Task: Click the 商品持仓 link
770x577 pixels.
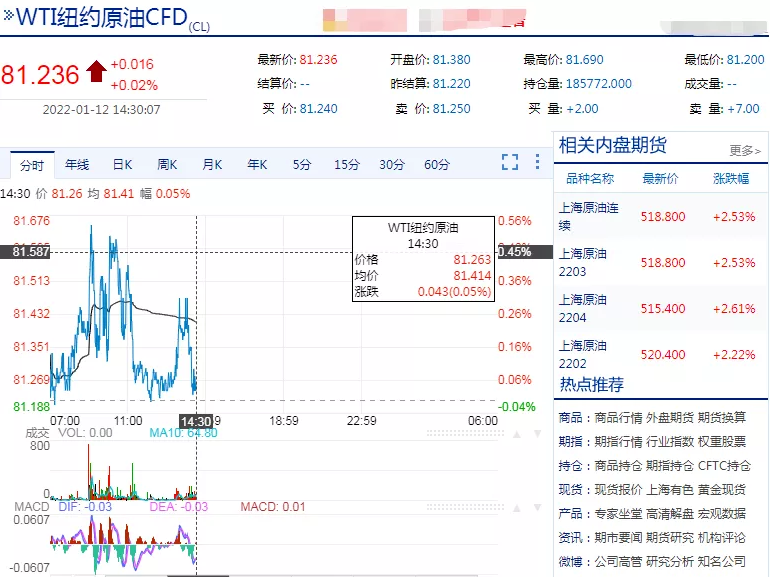Action: coord(618,466)
